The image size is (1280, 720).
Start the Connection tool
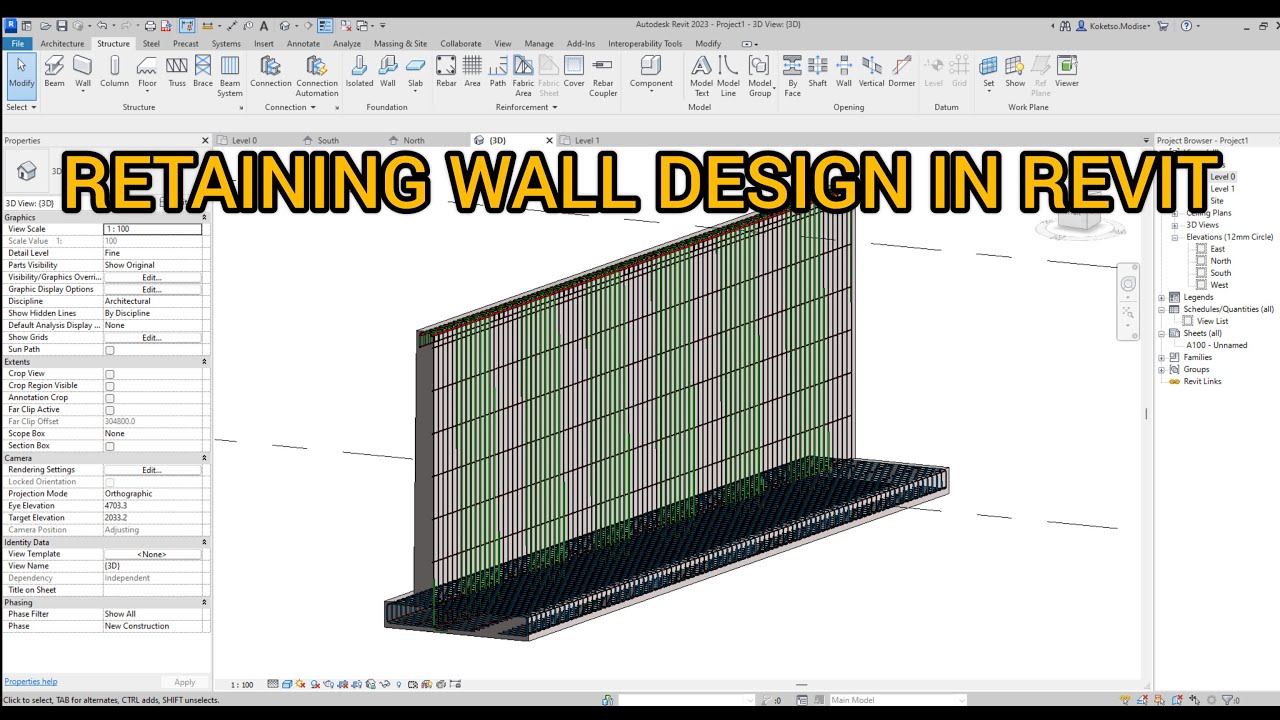click(x=271, y=72)
